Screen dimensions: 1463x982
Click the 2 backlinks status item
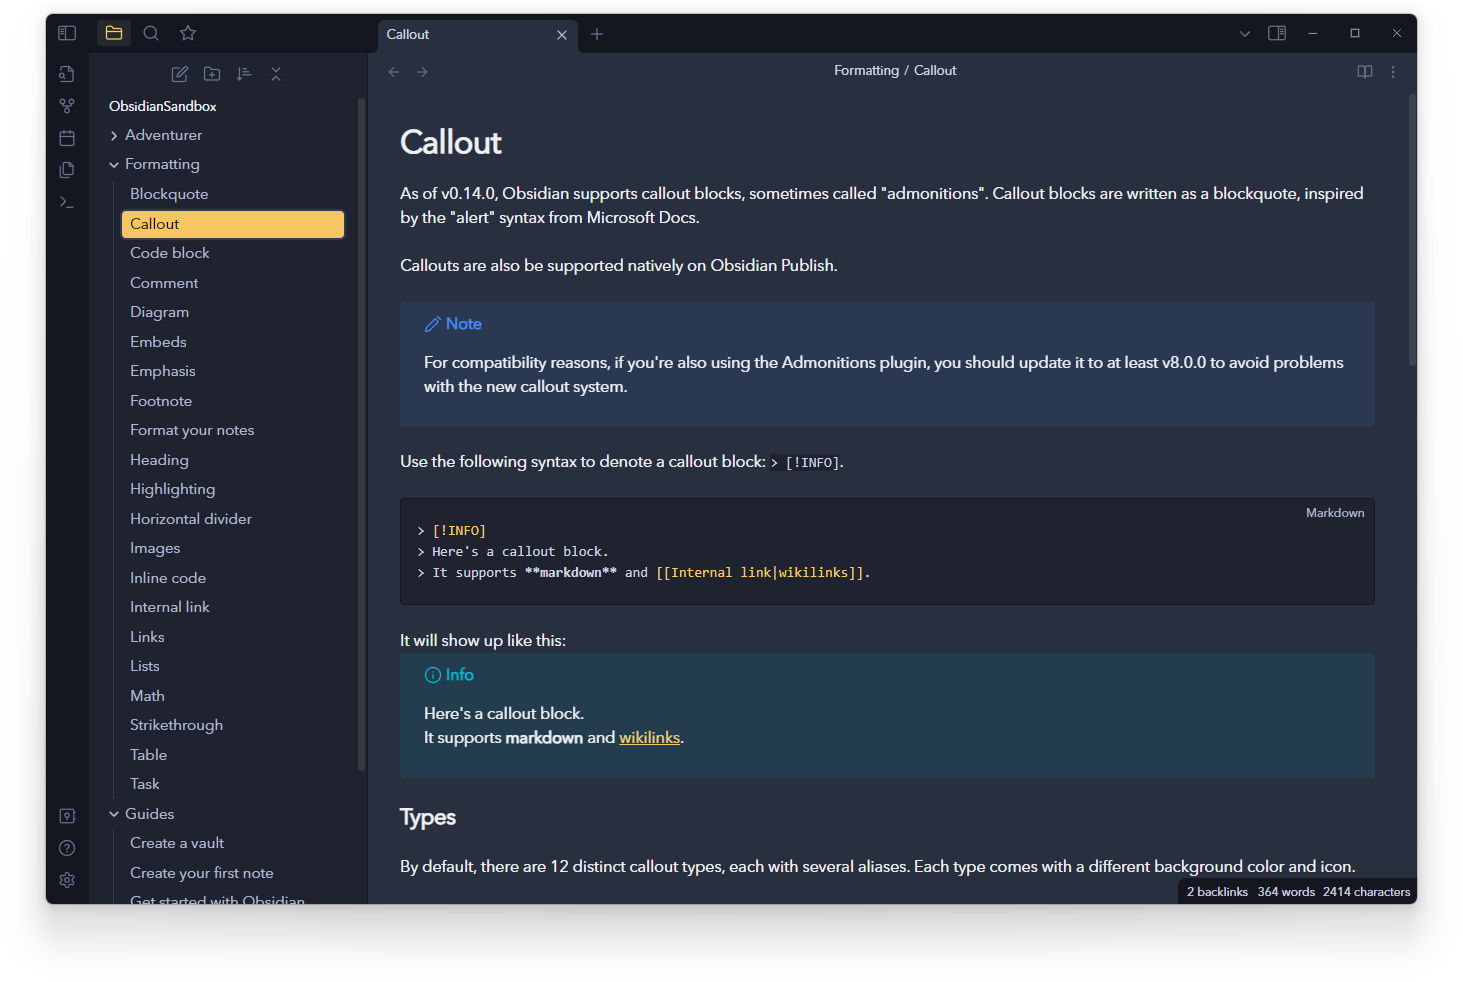(1217, 892)
